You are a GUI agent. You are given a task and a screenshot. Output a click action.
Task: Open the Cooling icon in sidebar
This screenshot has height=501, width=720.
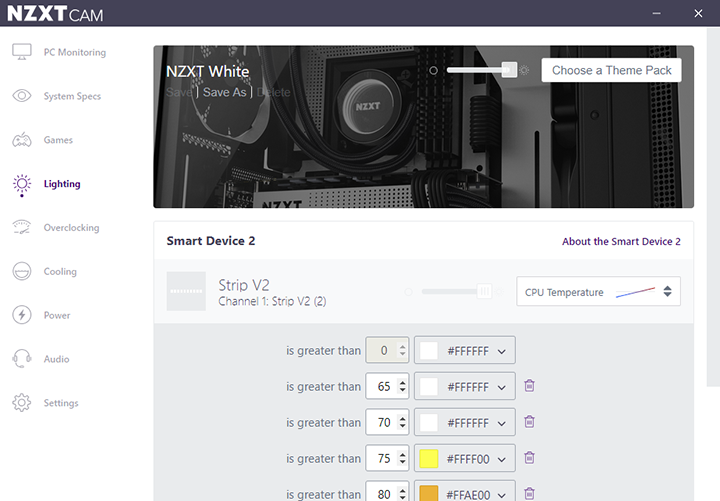(21, 272)
